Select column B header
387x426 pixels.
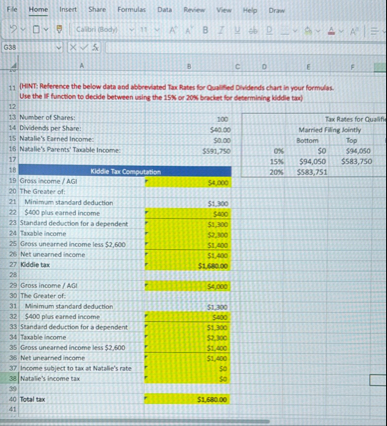click(x=189, y=66)
